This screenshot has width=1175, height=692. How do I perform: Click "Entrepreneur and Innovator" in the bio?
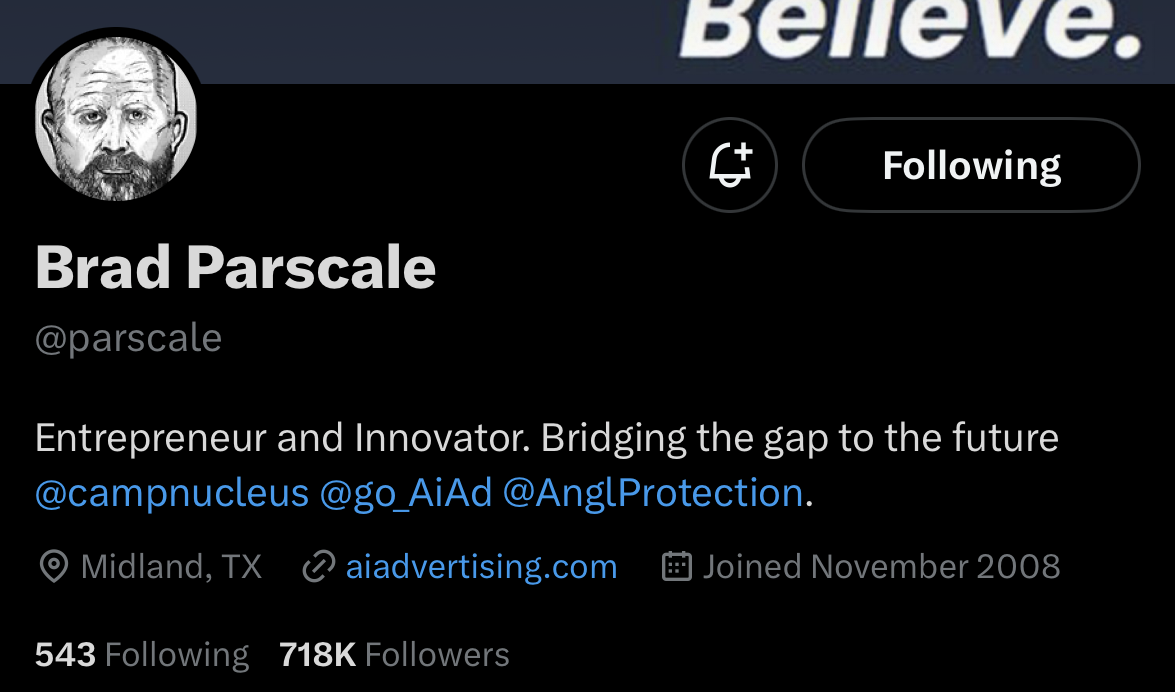coord(272,438)
